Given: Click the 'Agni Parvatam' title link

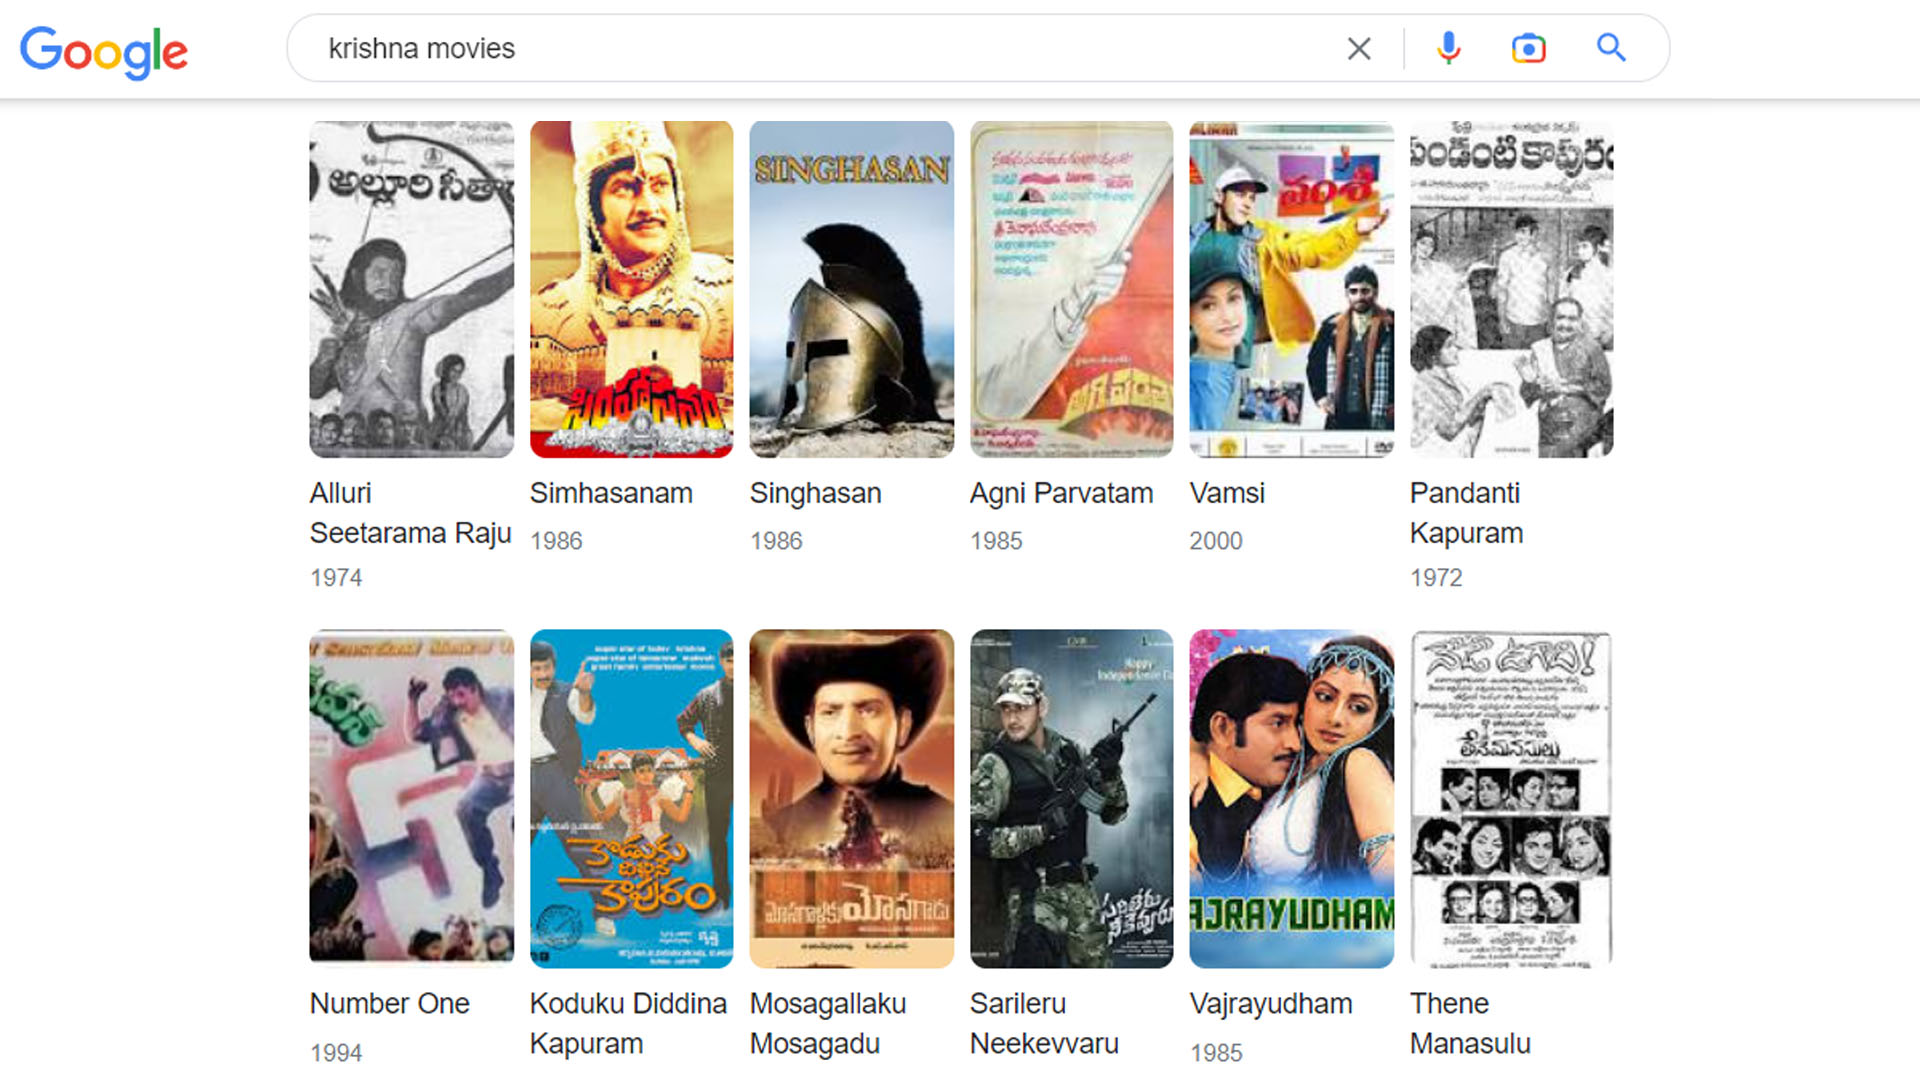Looking at the screenshot, I should (x=1061, y=493).
